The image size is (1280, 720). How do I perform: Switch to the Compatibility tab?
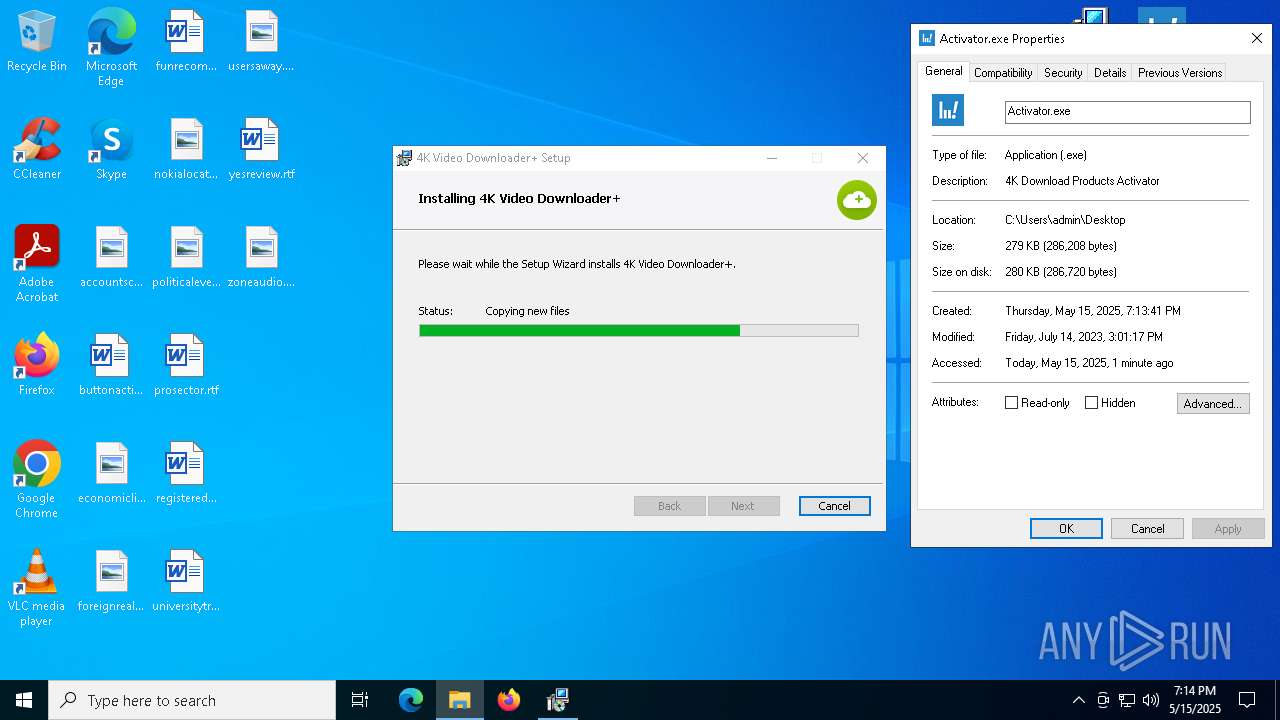click(1003, 73)
